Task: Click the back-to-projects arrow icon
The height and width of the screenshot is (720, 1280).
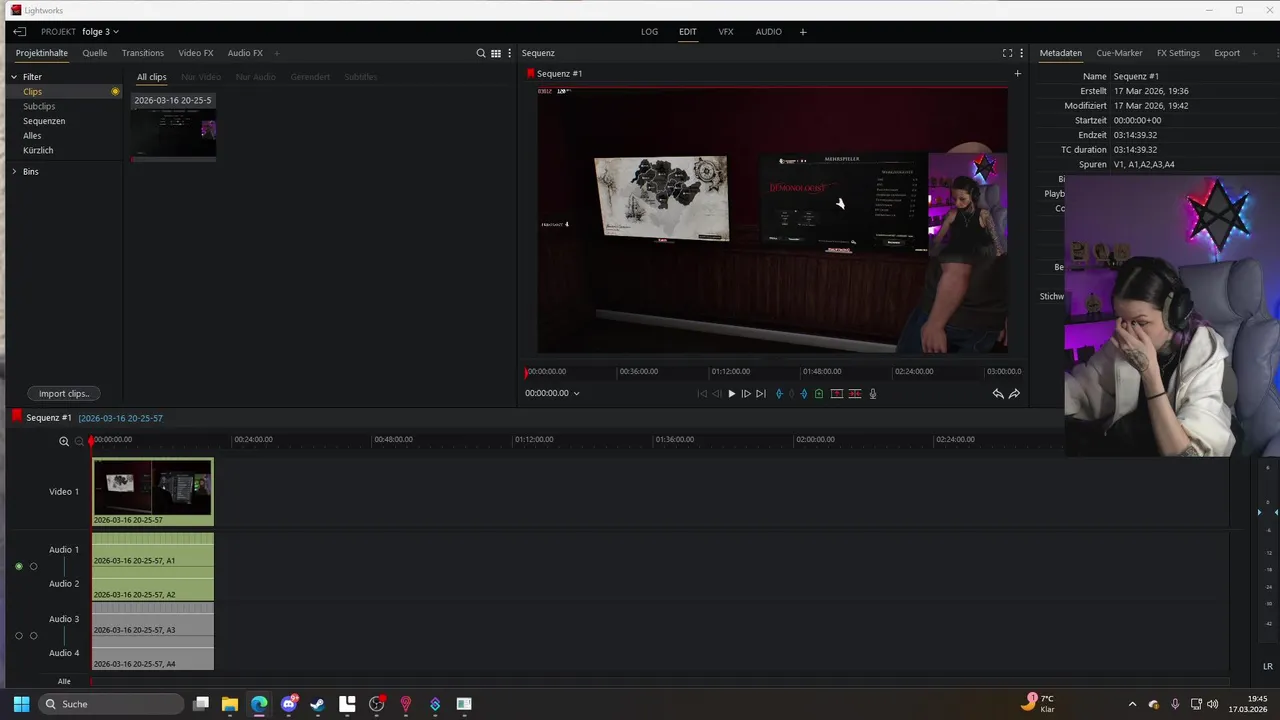Action: click(x=19, y=32)
